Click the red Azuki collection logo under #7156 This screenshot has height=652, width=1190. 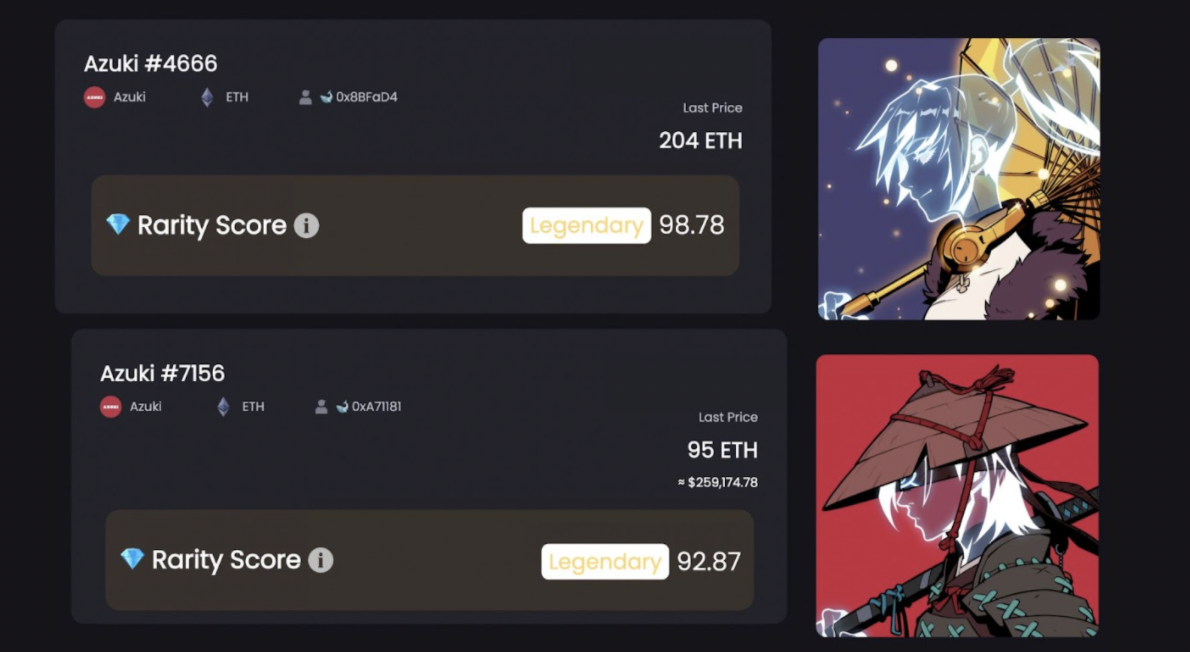click(x=111, y=407)
